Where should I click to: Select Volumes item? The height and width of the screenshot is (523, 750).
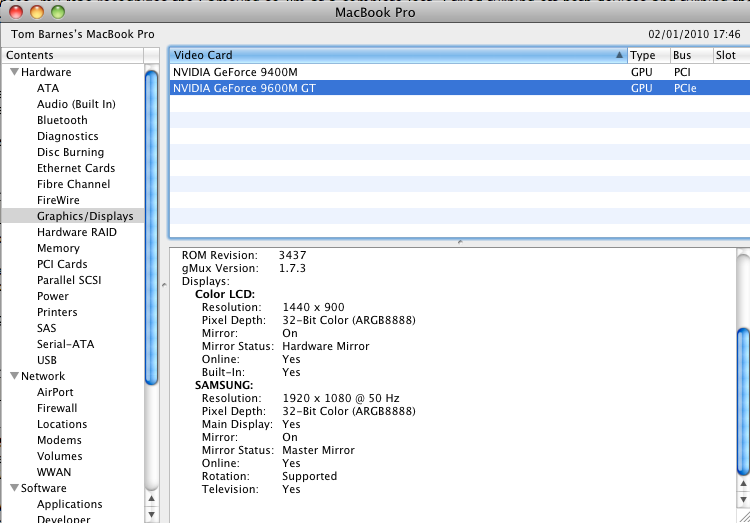point(59,456)
